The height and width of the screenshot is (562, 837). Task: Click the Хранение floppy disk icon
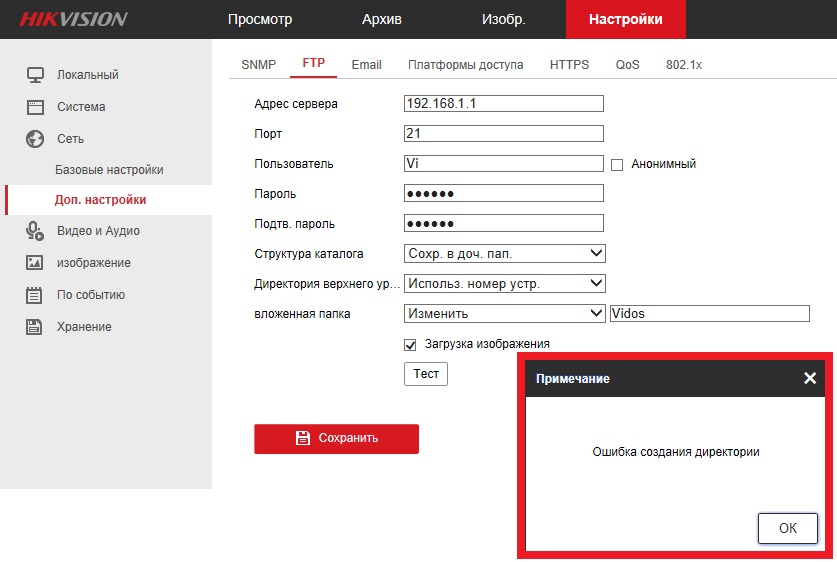pyautogui.click(x=35, y=327)
